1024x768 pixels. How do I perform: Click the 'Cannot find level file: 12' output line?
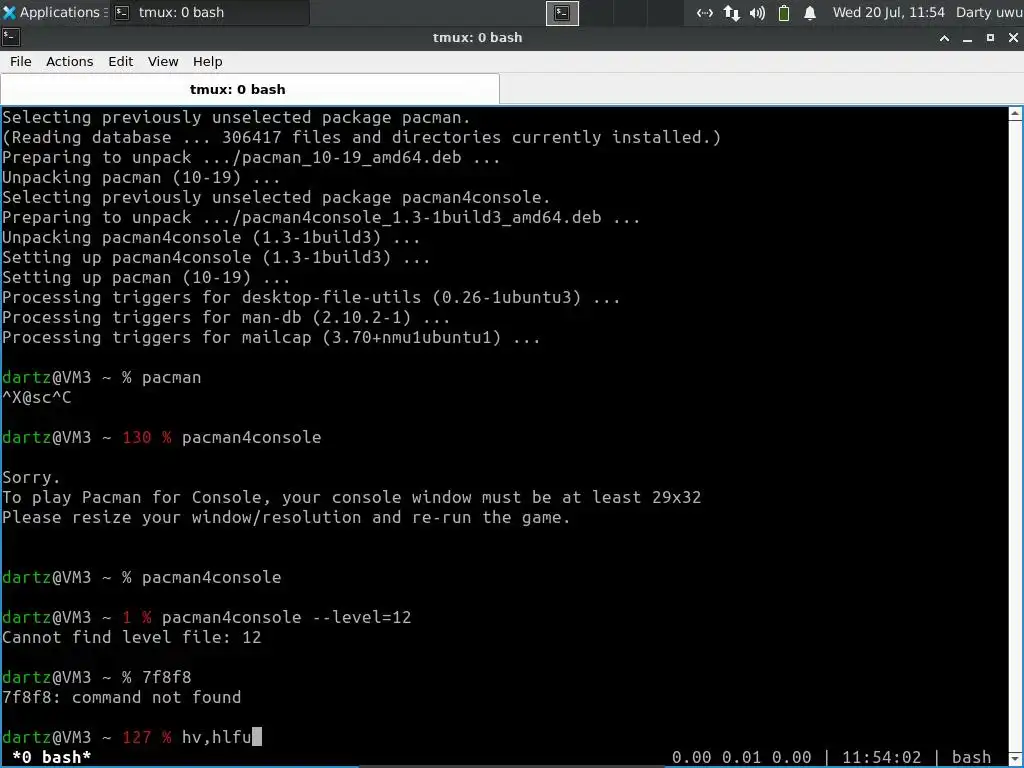point(131,637)
